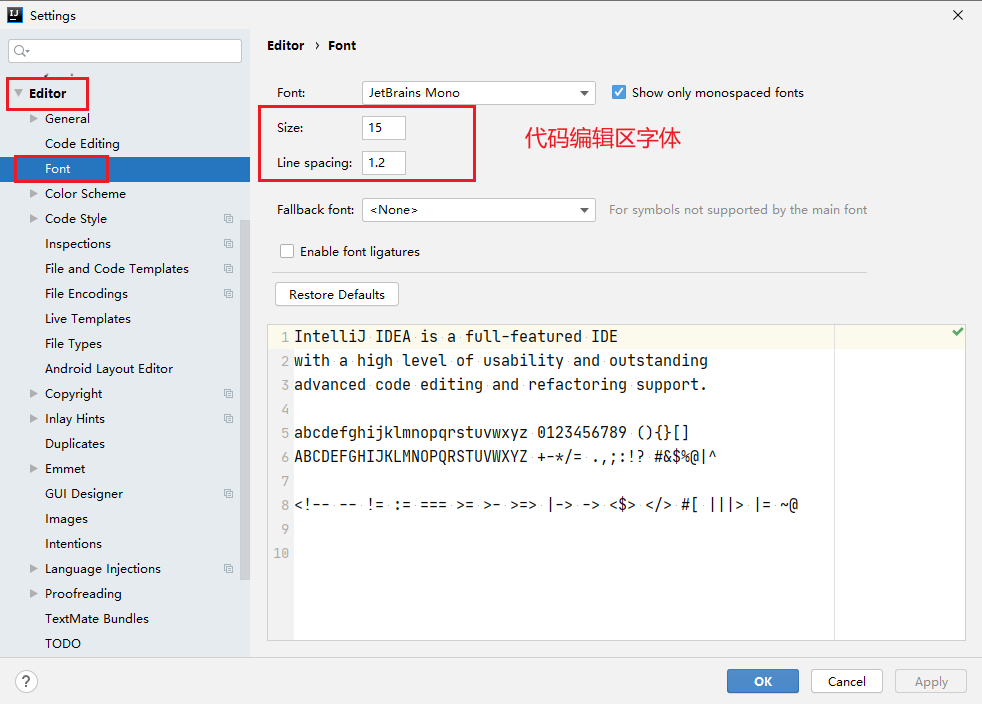Click the Editor breadcrumb link
The height and width of the screenshot is (704, 982).
286,46
